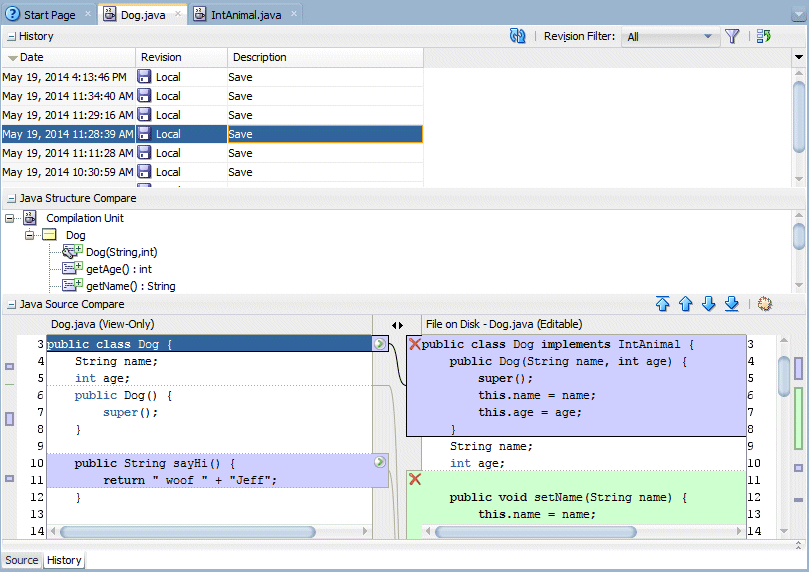Delete the Dog implements IntAnimal difference block
The width and height of the screenshot is (809, 572).
pyautogui.click(x=415, y=344)
